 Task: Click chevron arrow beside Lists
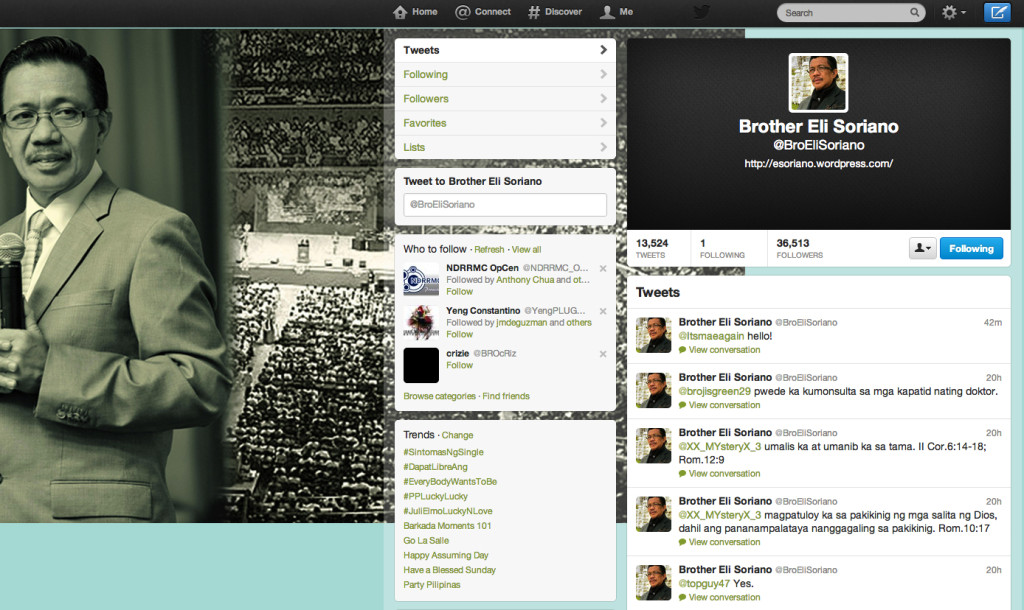tap(603, 147)
